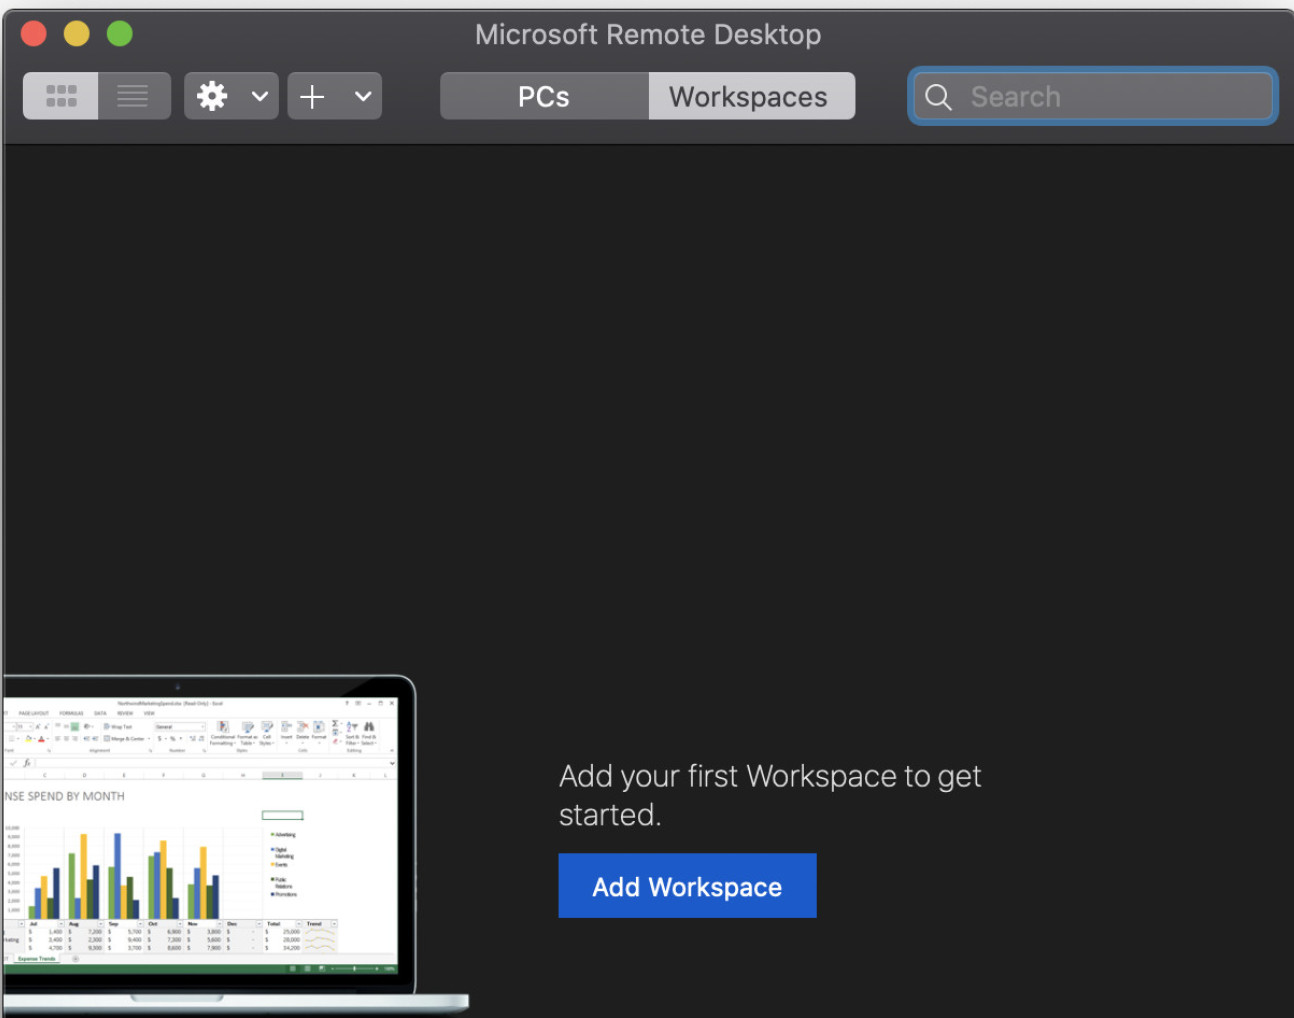Minimize window with the yellow button

click(x=77, y=34)
